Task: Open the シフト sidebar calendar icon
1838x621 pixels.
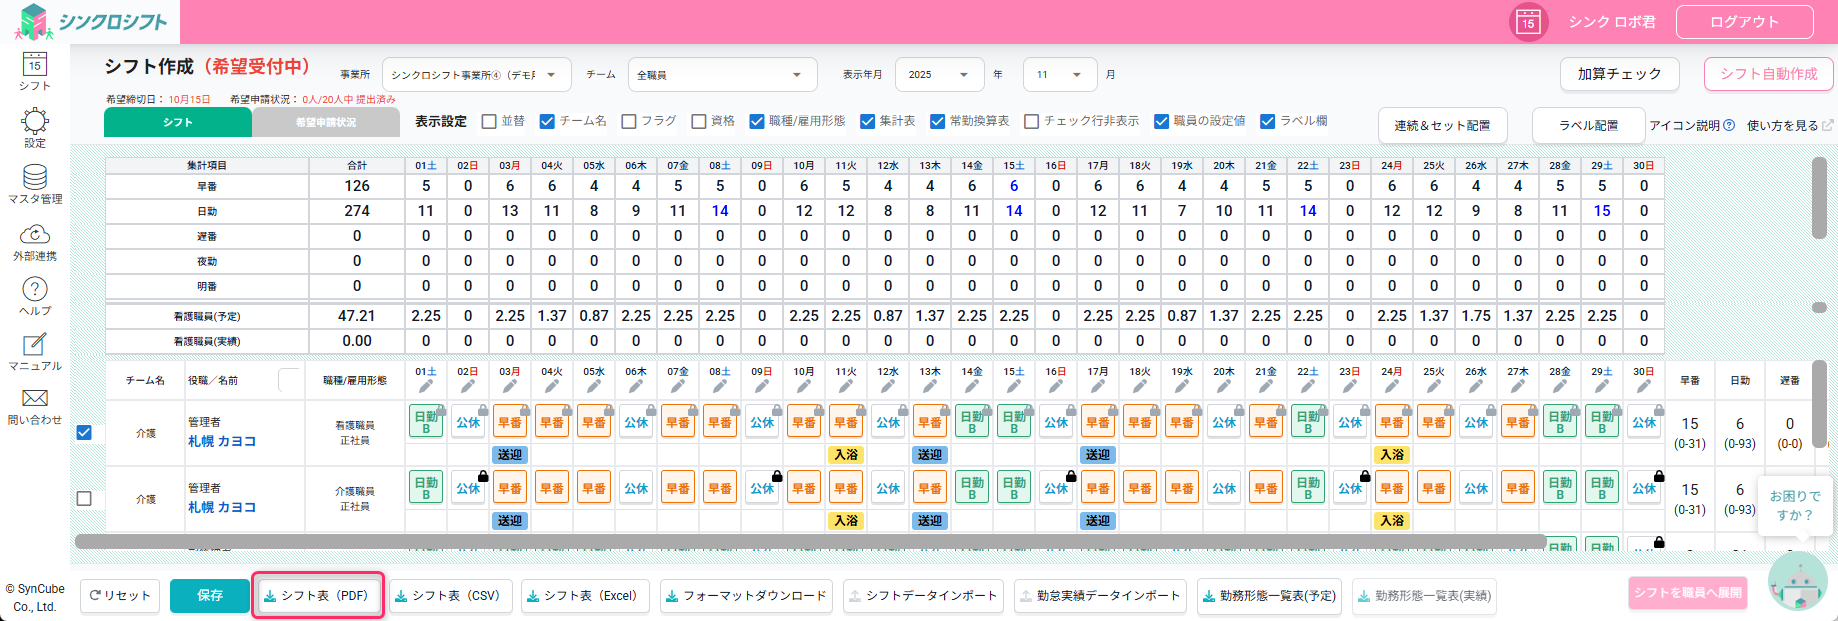Action: pos(35,66)
